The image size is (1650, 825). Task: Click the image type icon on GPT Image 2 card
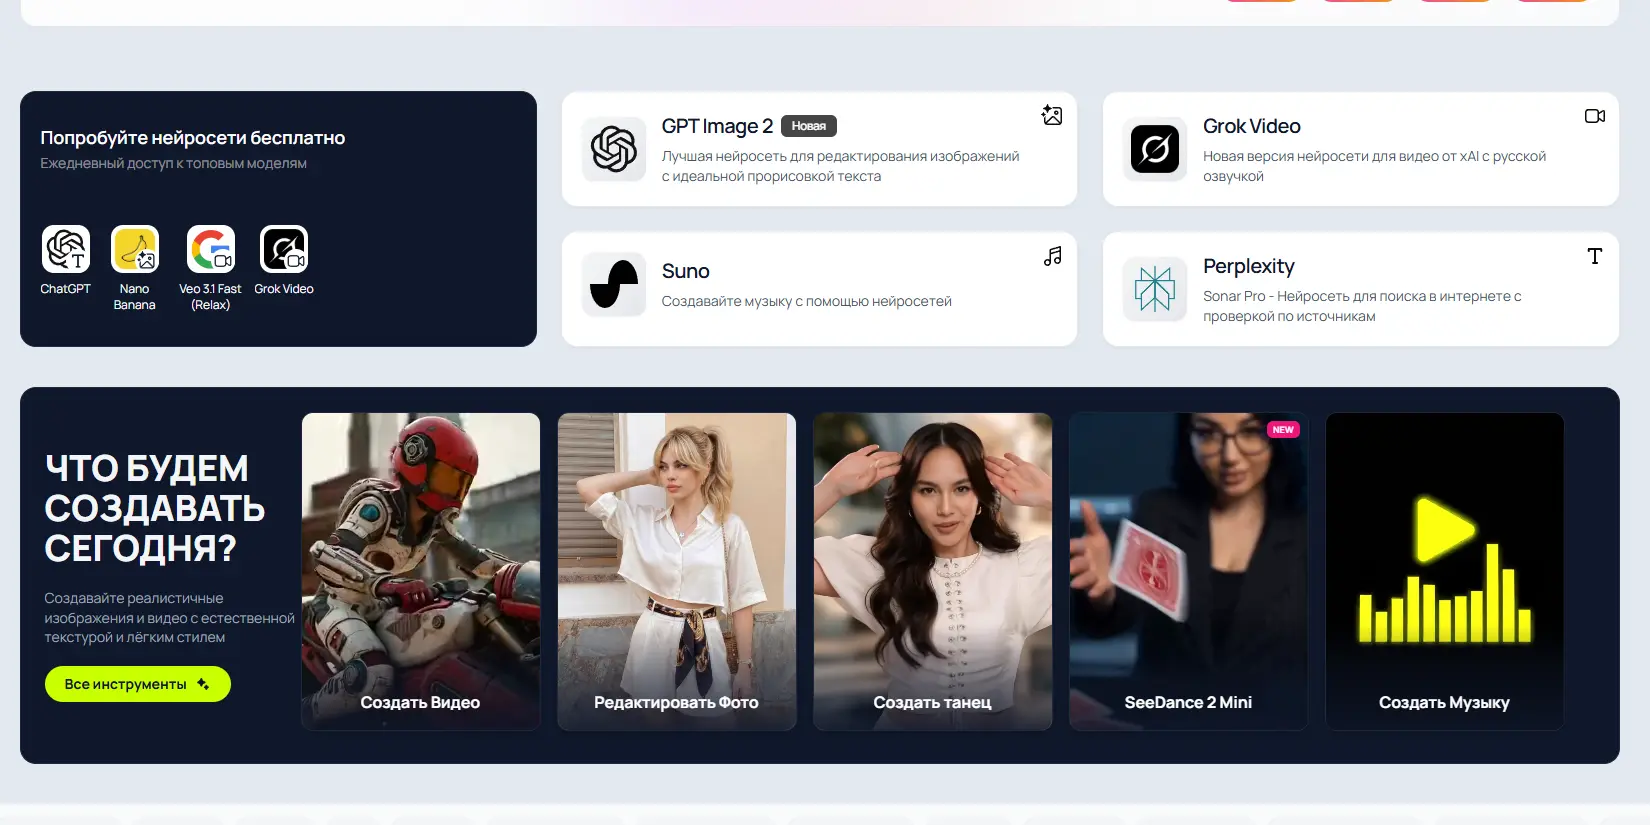(x=1052, y=115)
